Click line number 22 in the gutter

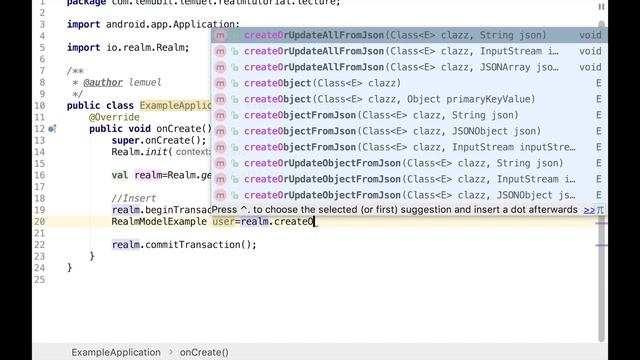coord(40,245)
